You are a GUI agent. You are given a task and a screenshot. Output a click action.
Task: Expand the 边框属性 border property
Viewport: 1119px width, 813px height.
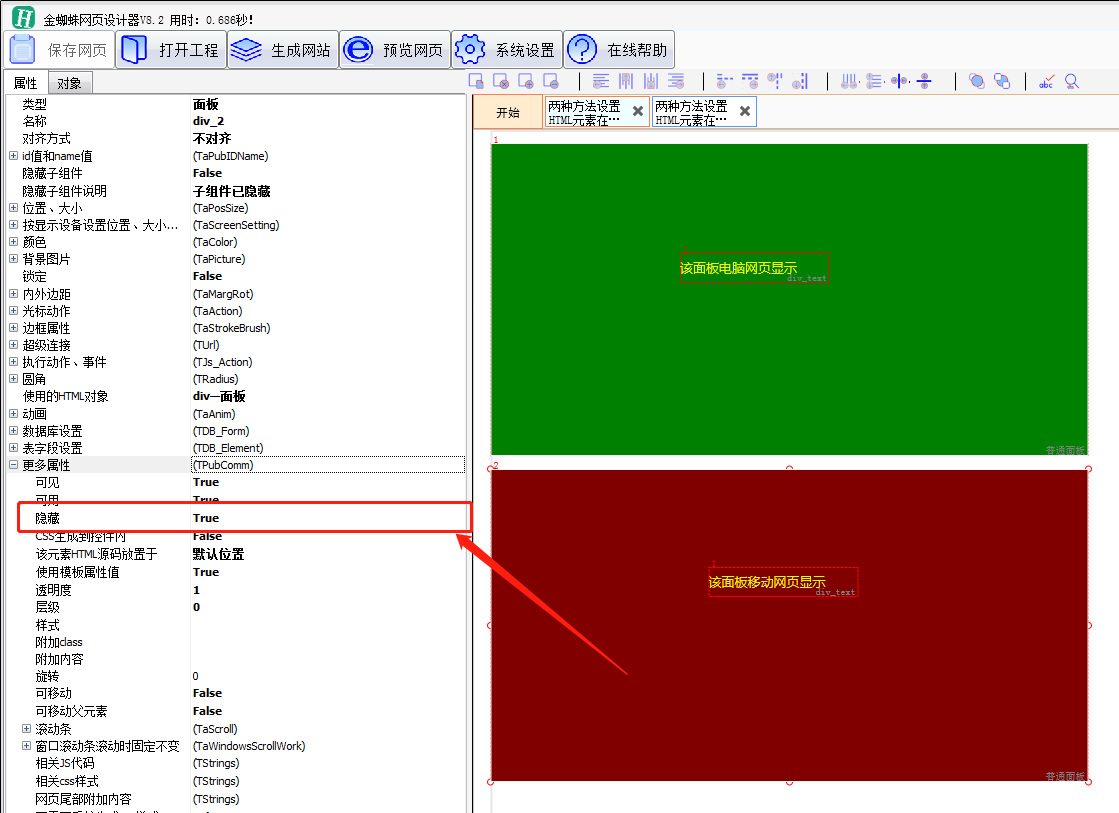[x=13, y=328]
